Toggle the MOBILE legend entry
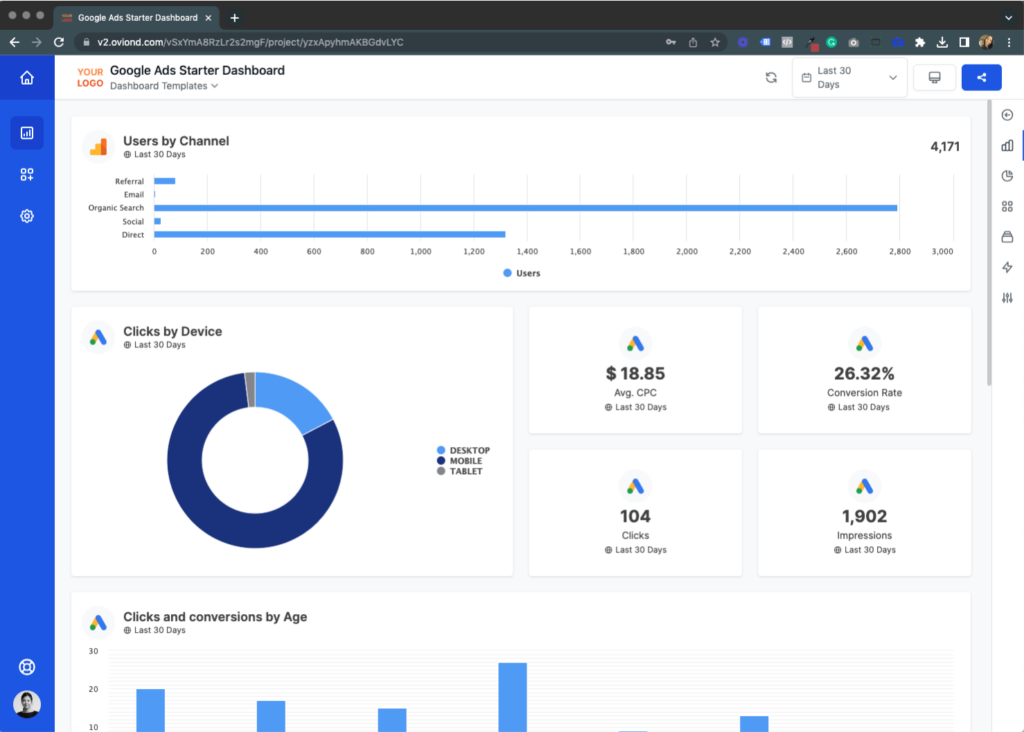 pos(459,461)
